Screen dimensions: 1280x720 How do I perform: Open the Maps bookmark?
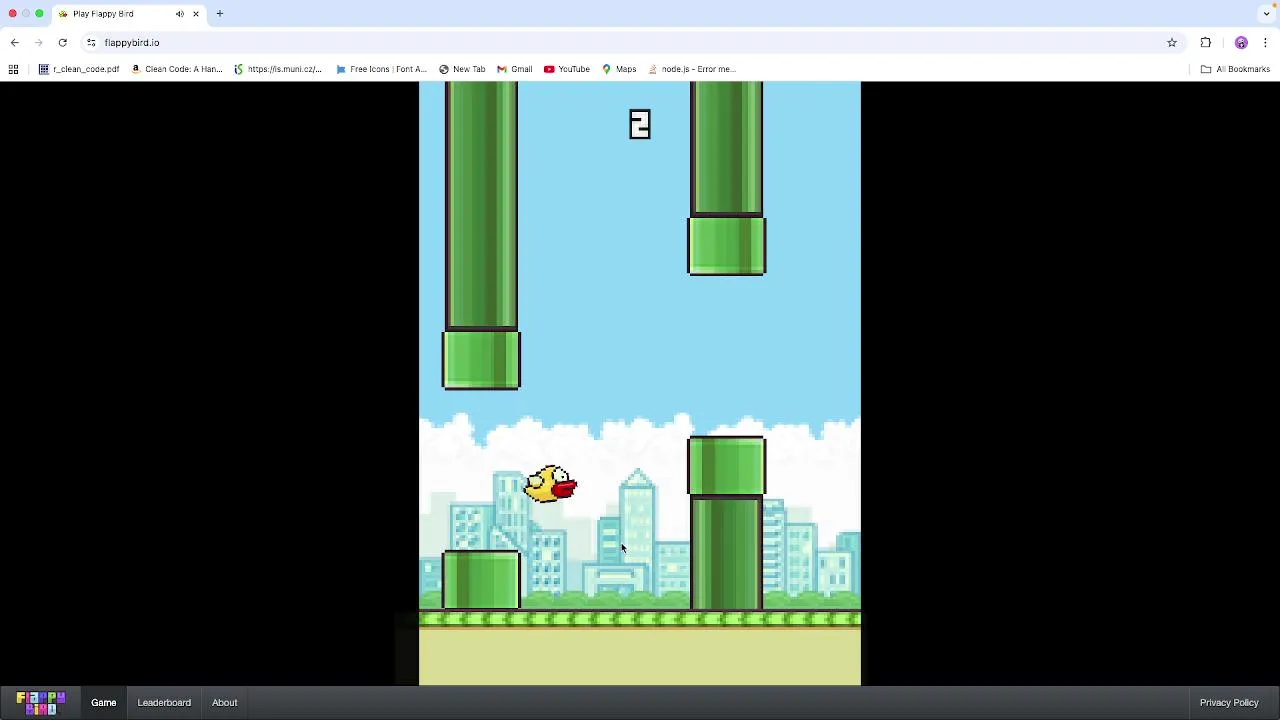619,69
